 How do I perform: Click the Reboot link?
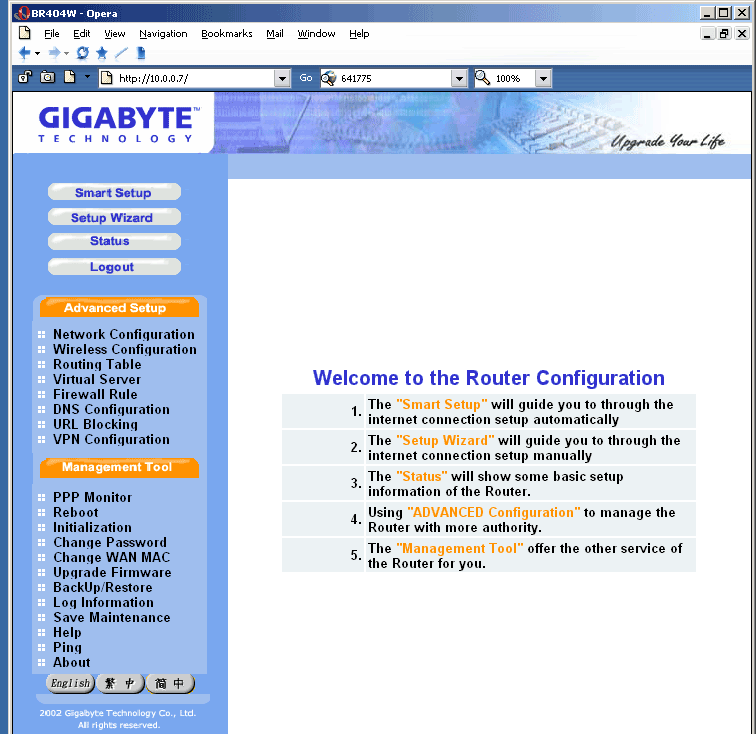[x=76, y=512]
